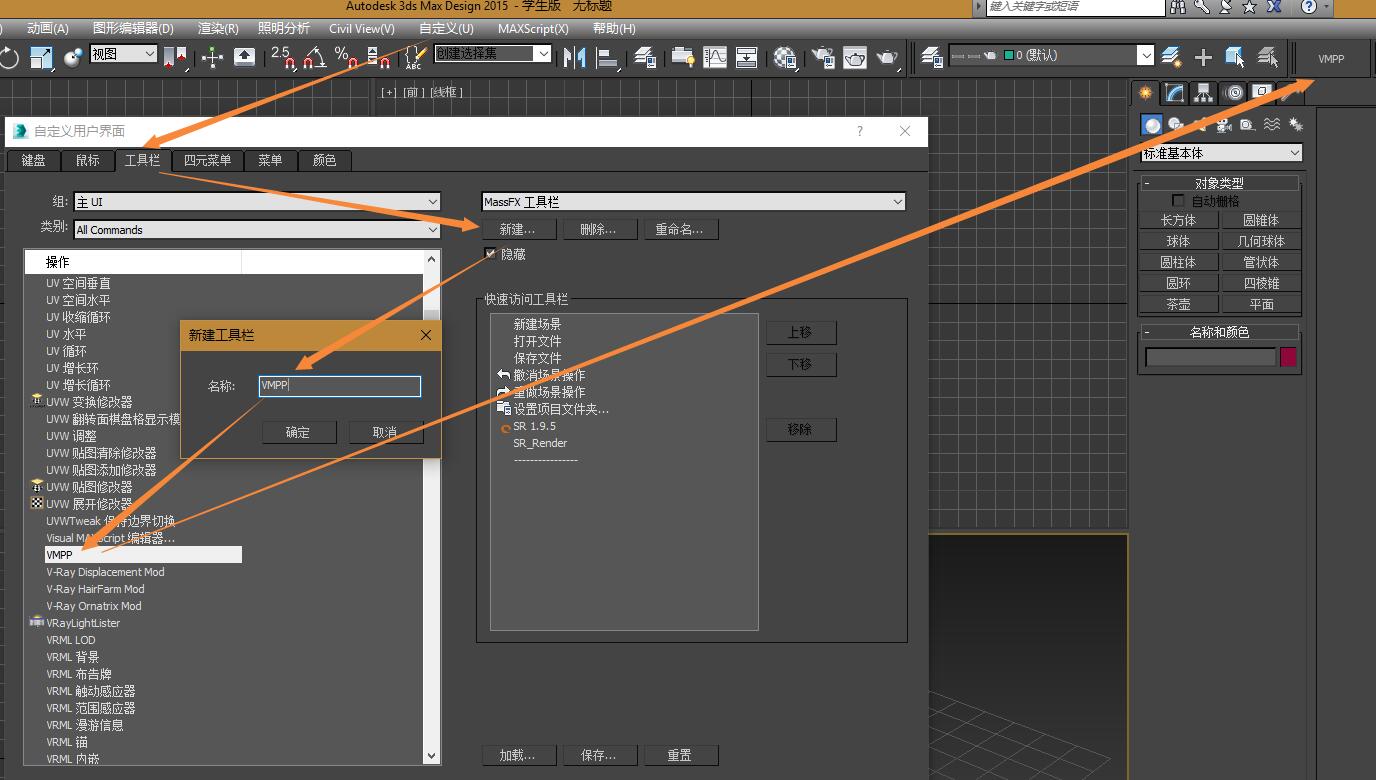Screen dimensions: 1376x780
Task: Switch to the 颜色 tab
Action: coord(324,160)
